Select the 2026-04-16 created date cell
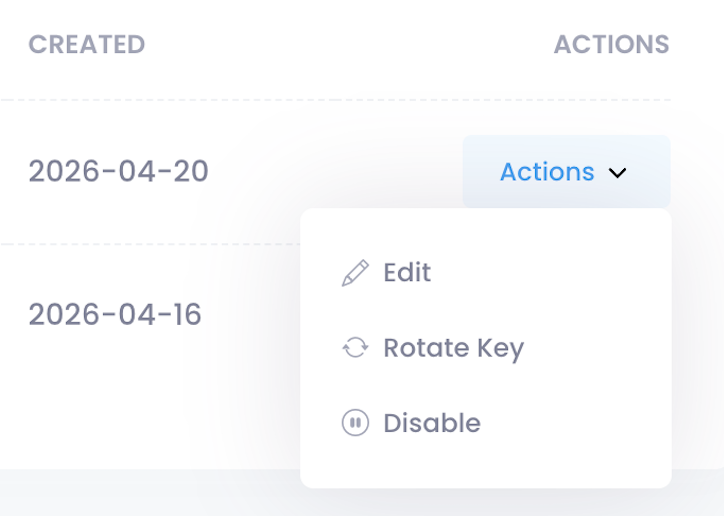The width and height of the screenshot is (724, 516). (115, 315)
